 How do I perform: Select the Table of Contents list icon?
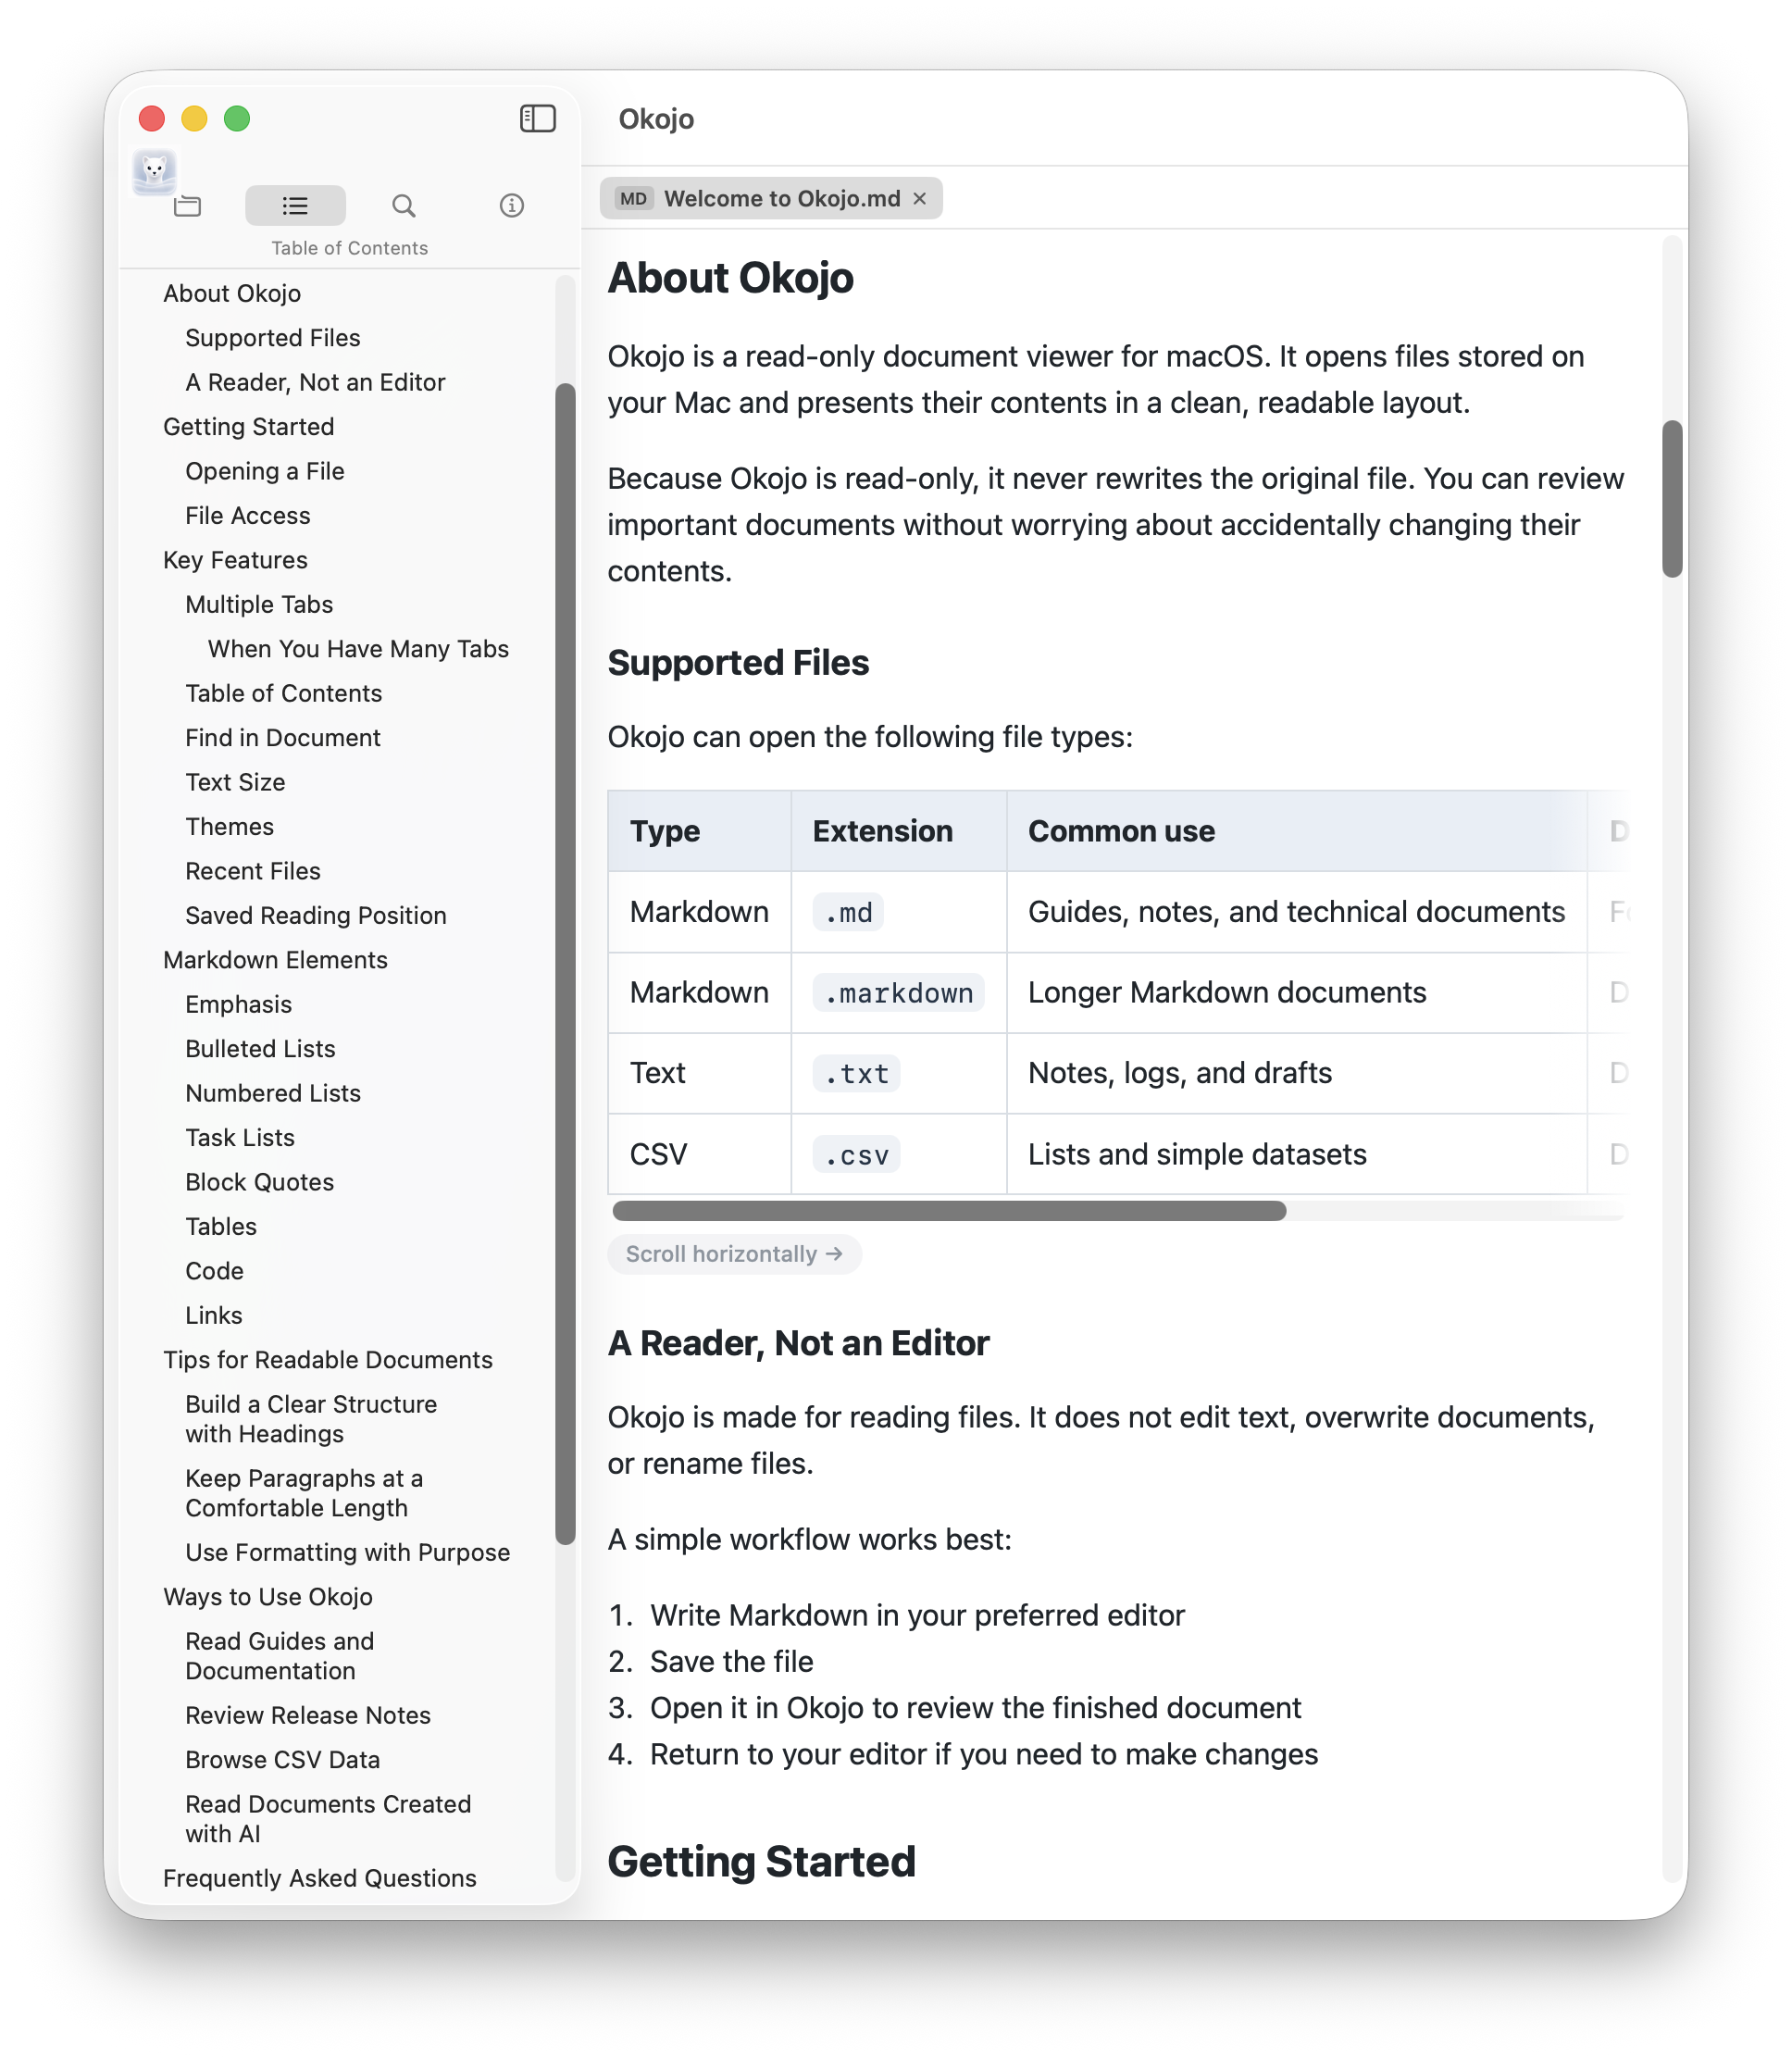295,206
